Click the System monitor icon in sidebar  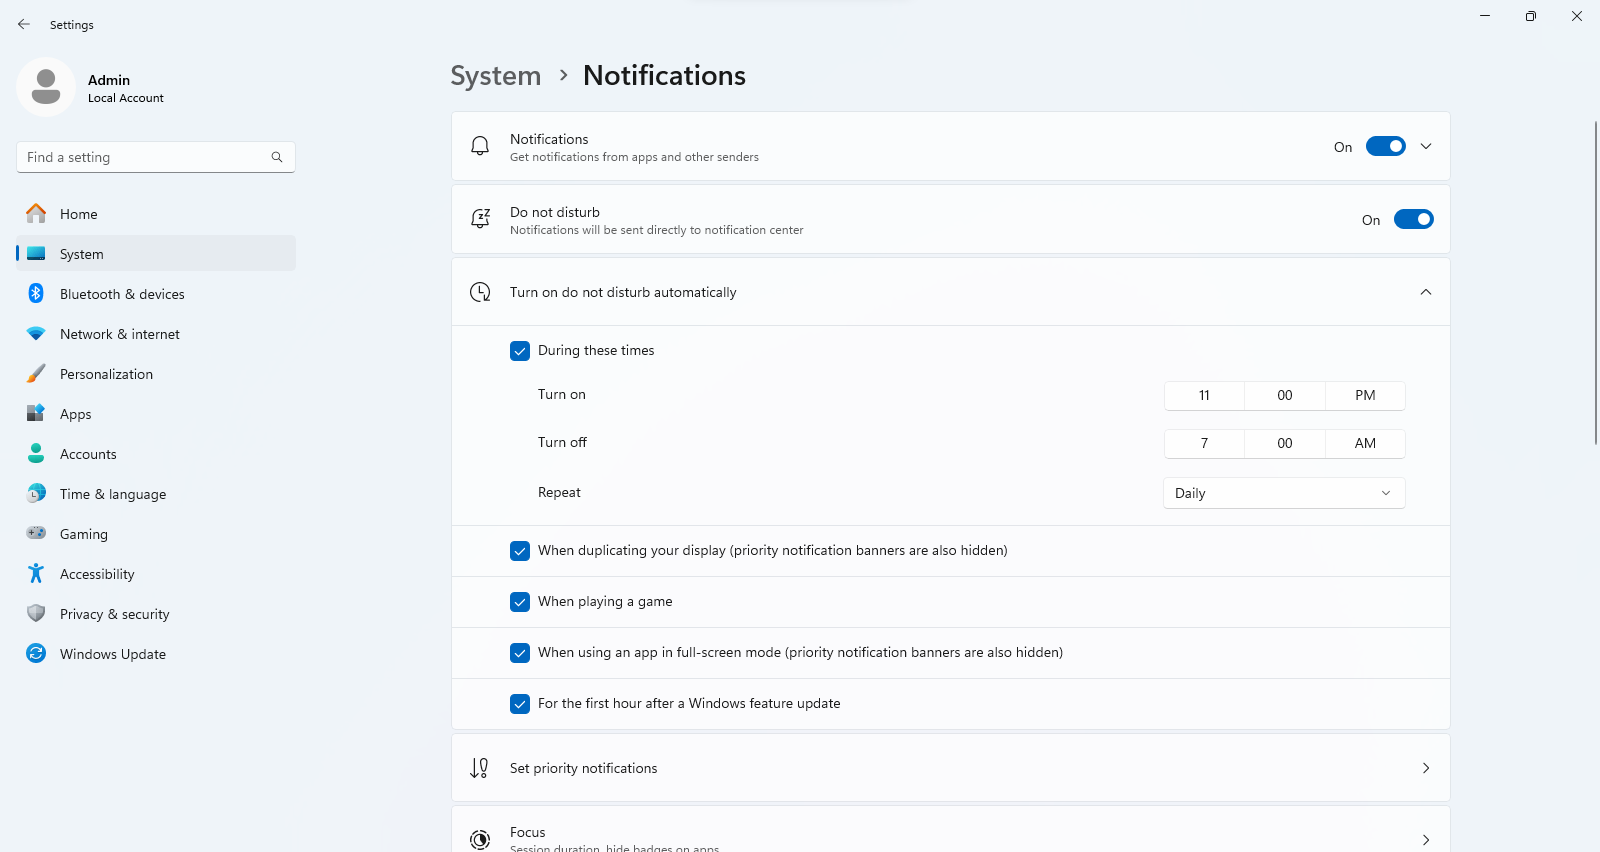(36, 253)
